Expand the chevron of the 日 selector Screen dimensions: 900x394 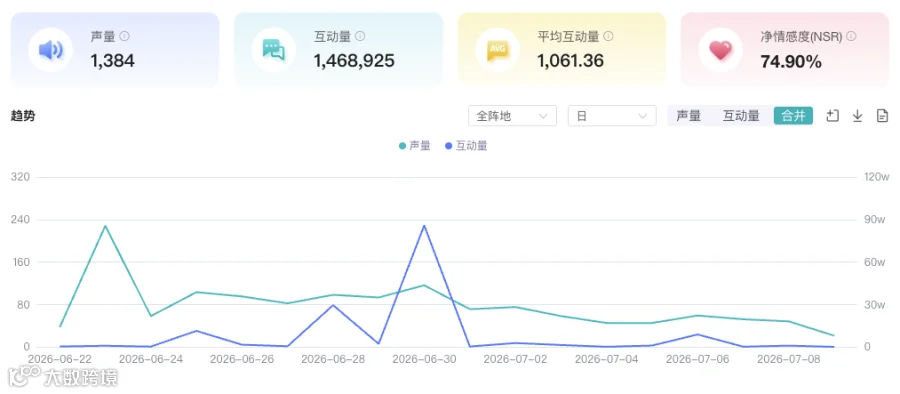(x=643, y=116)
